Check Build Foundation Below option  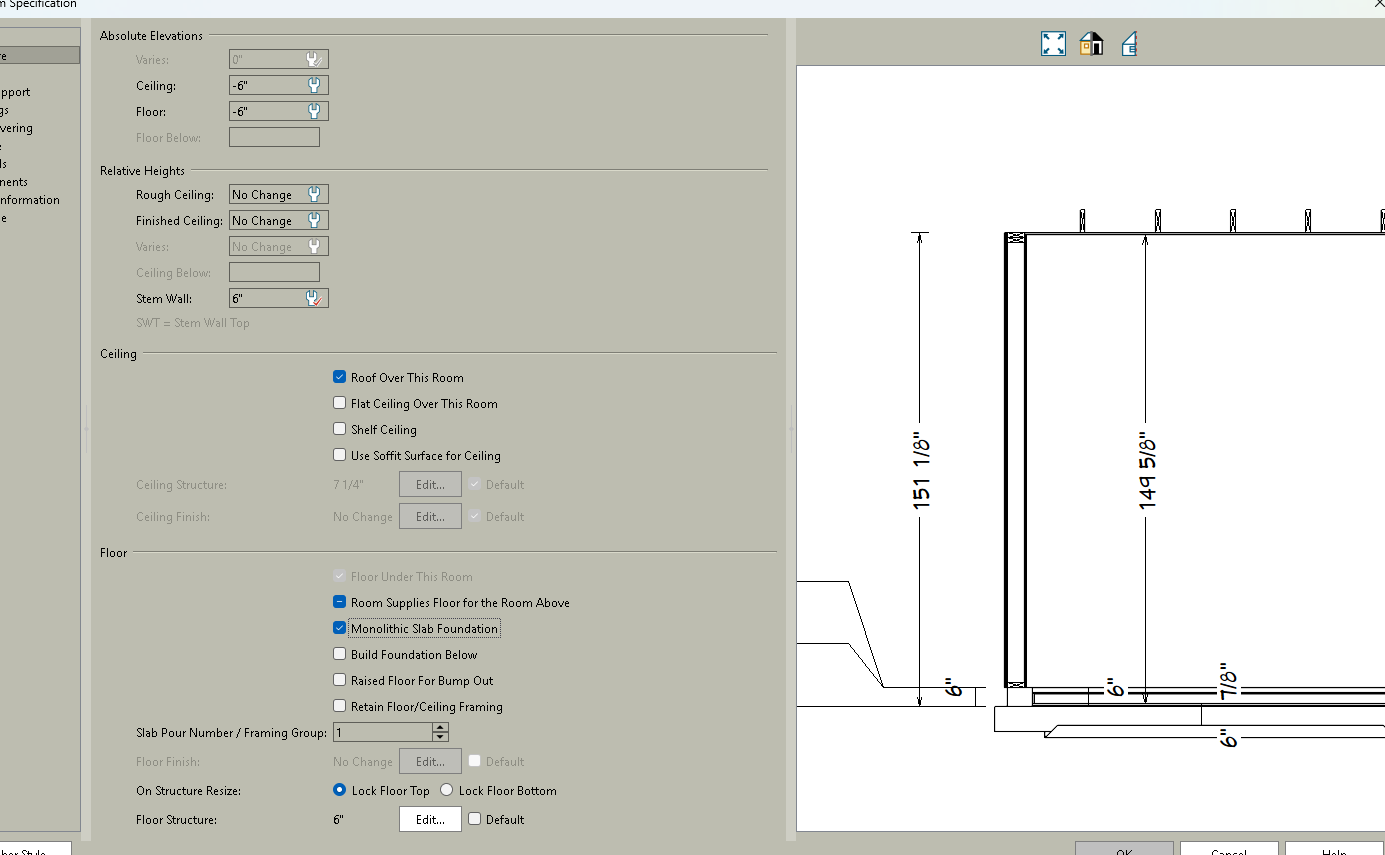(x=340, y=655)
